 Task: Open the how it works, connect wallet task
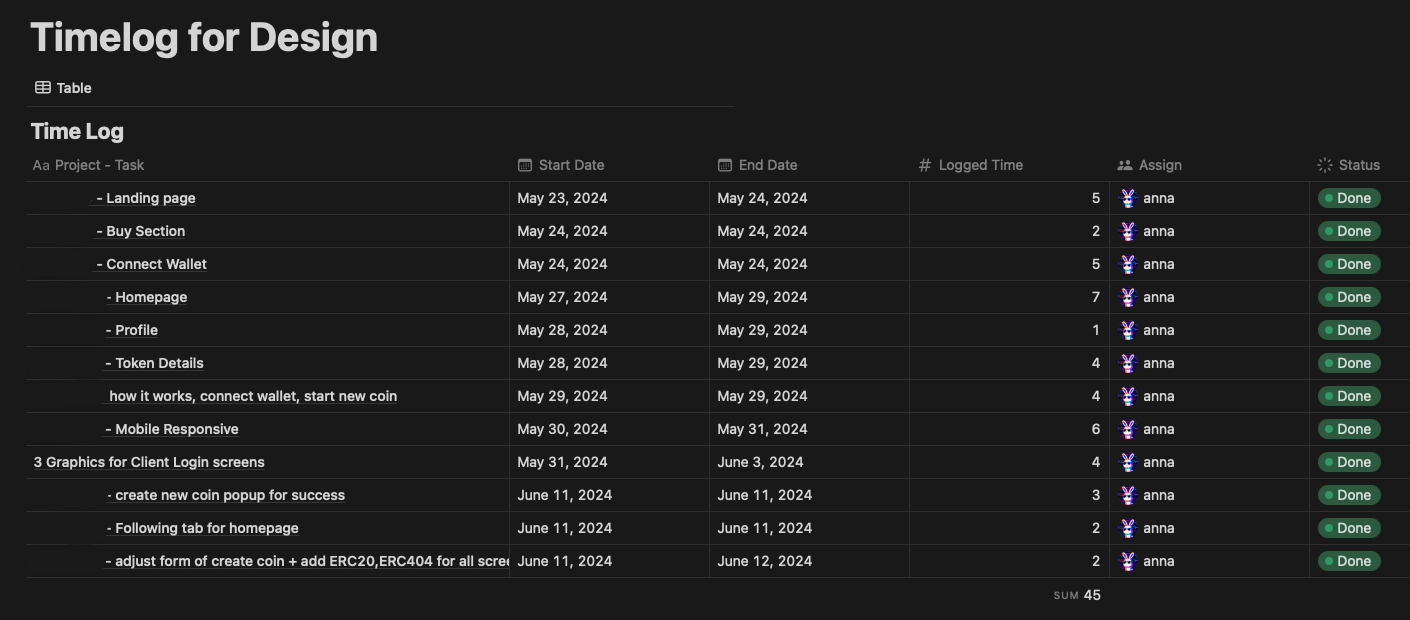253,396
